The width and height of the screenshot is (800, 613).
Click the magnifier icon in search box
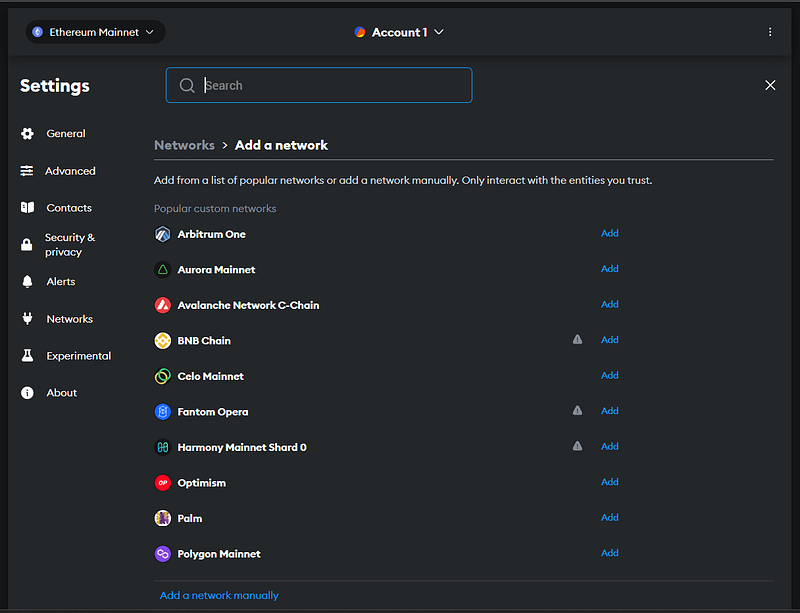point(187,85)
